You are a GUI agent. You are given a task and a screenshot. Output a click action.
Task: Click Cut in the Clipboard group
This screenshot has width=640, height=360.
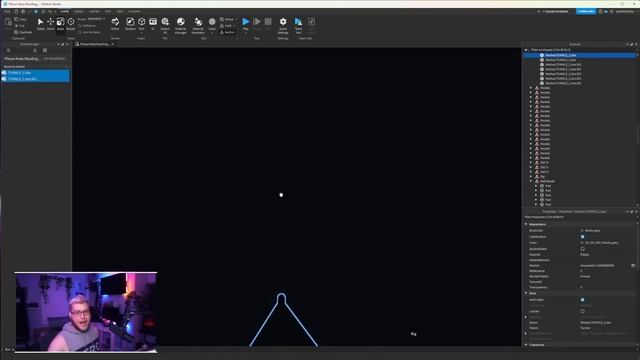(20, 26)
